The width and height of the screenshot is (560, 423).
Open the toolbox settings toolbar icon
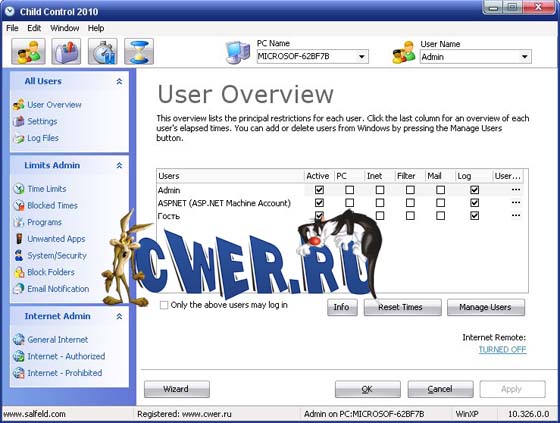pos(66,52)
